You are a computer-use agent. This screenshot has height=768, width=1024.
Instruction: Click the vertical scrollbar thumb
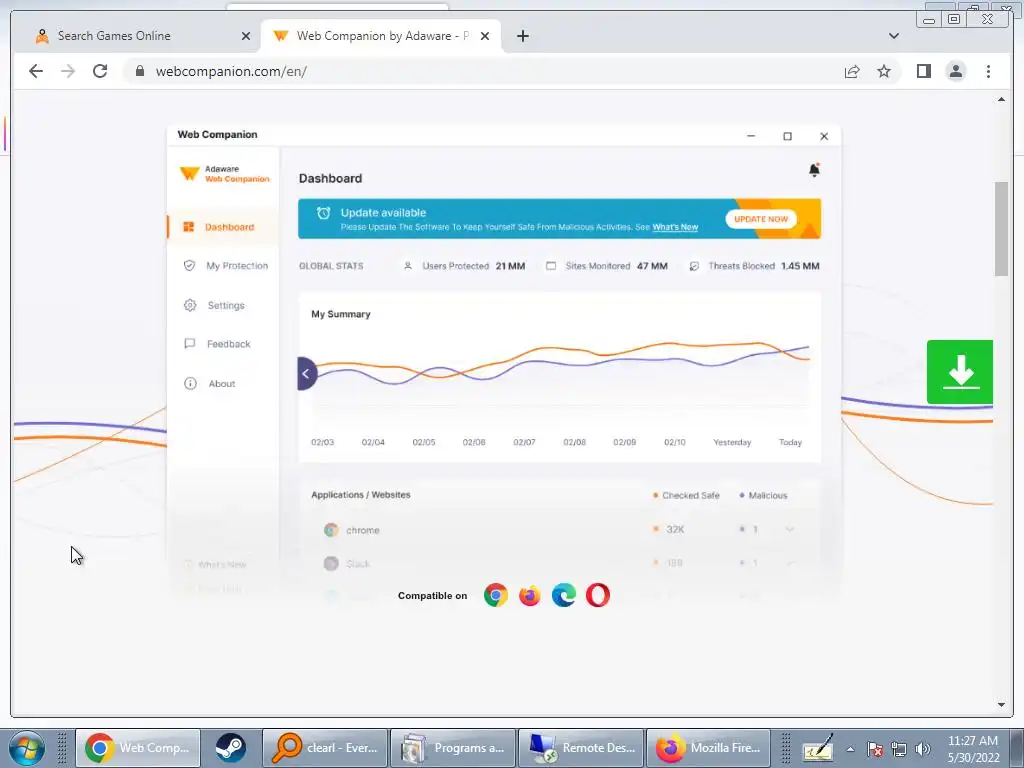click(1001, 229)
